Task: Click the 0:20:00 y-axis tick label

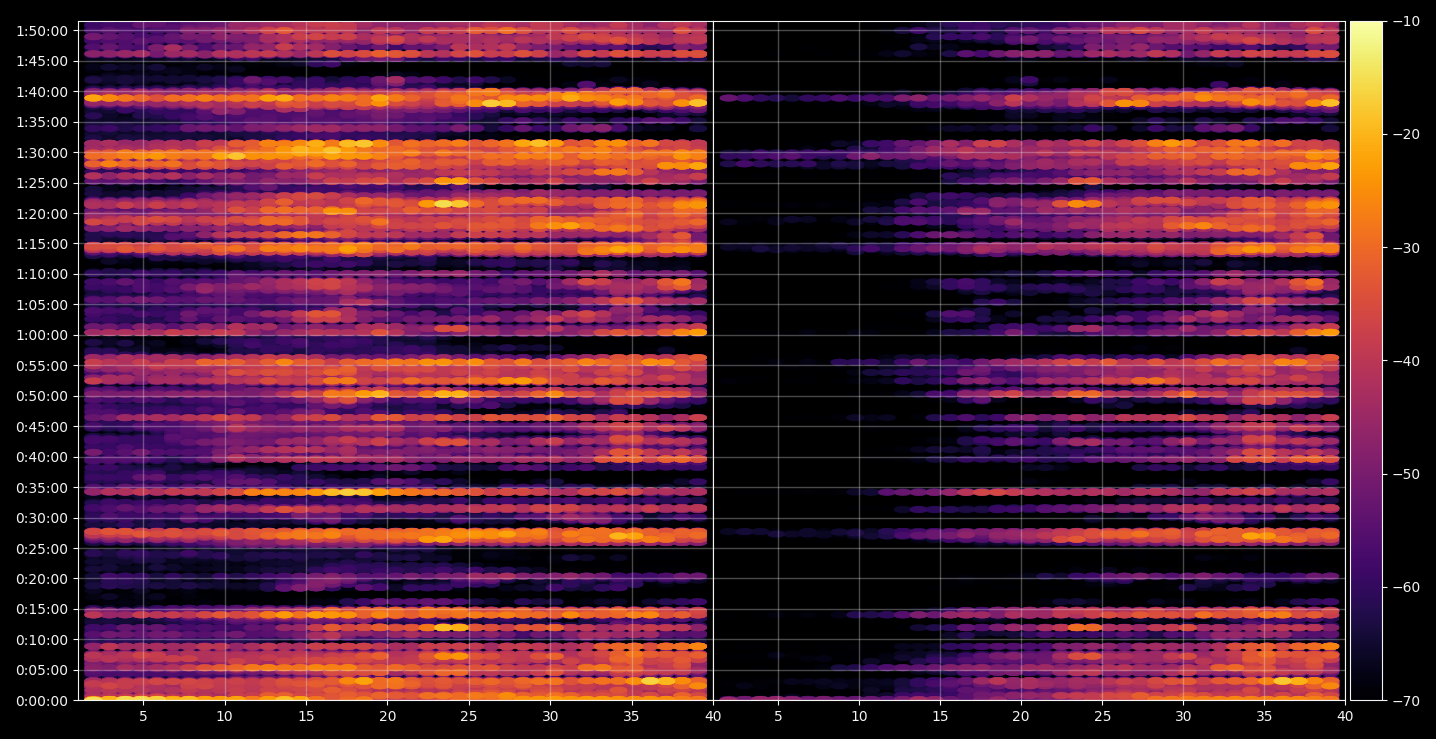Action: 42,579
